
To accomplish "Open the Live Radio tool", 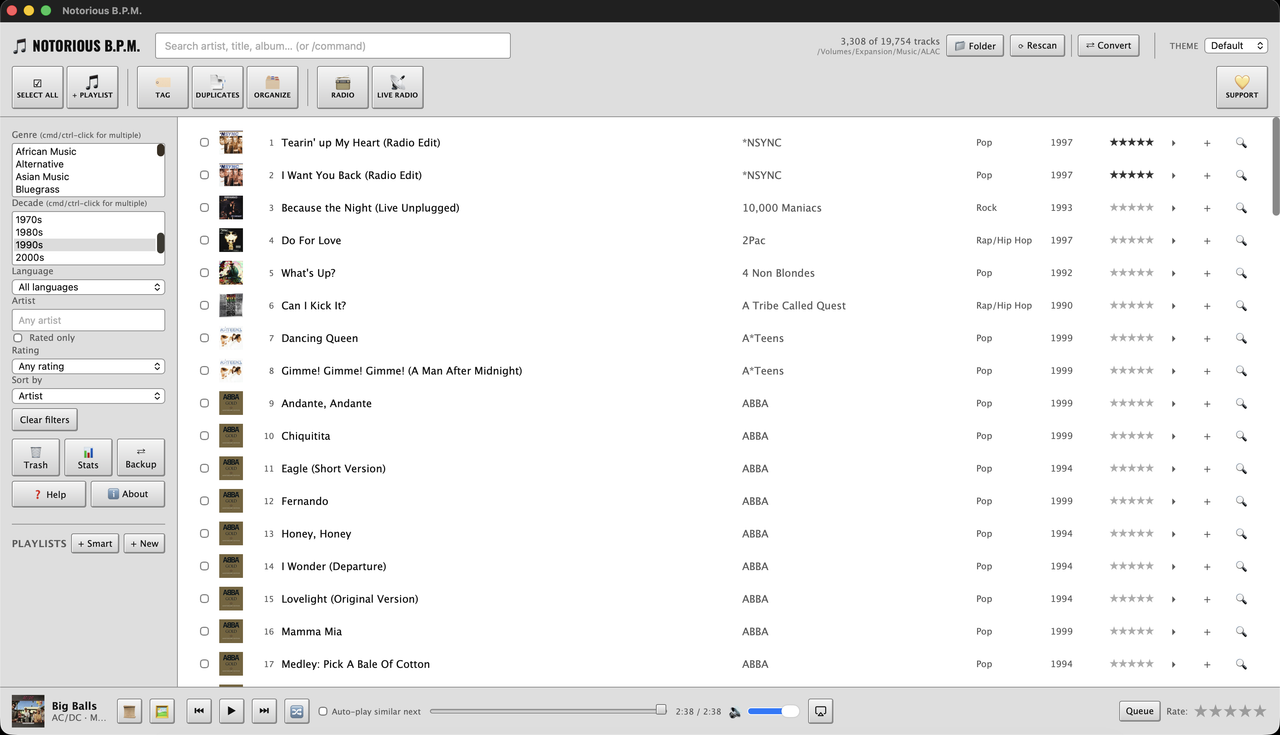I will 397,87.
